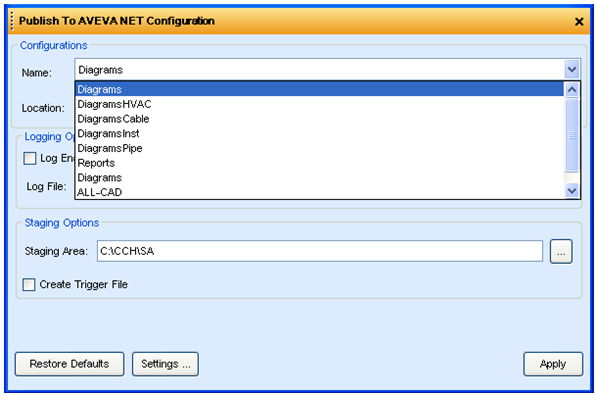Image resolution: width=596 pixels, height=396 pixels.
Task: Pick DiagramsInst in the dropdown list
Action: (x=320, y=133)
